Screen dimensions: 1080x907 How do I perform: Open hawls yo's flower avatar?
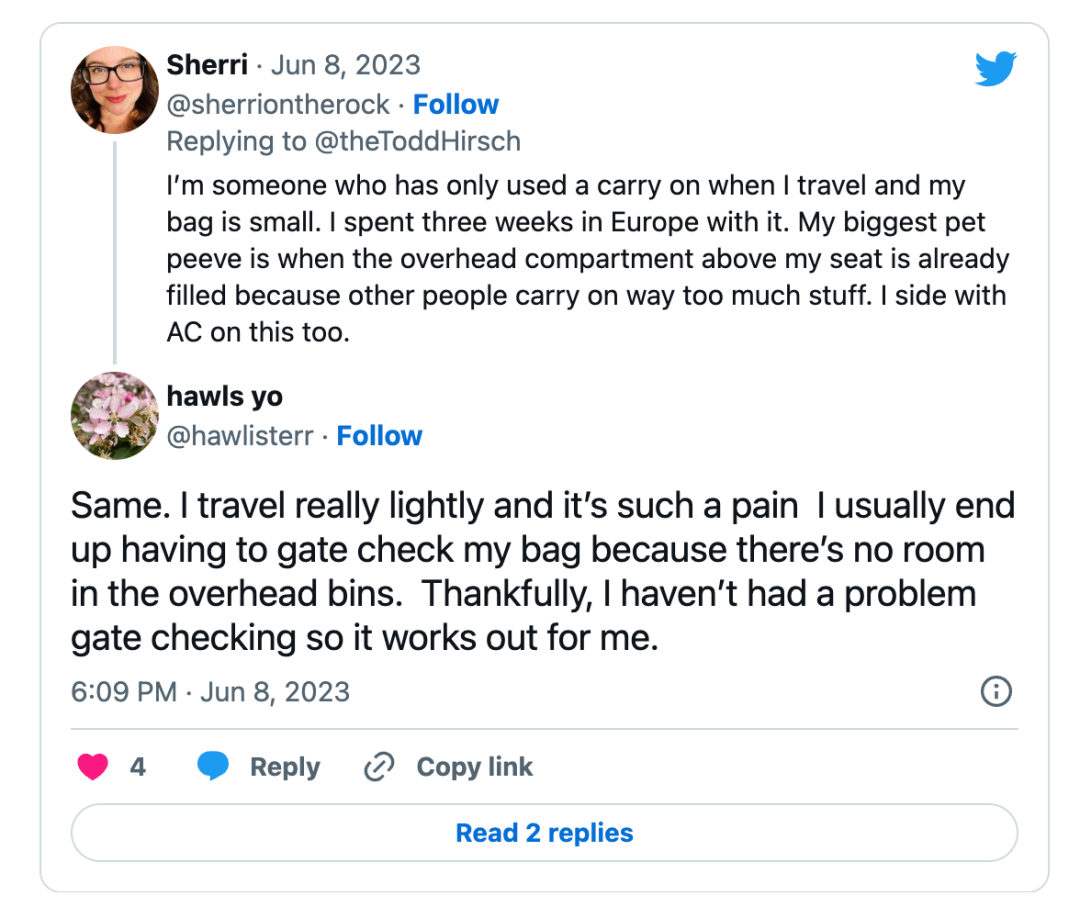[114, 415]
